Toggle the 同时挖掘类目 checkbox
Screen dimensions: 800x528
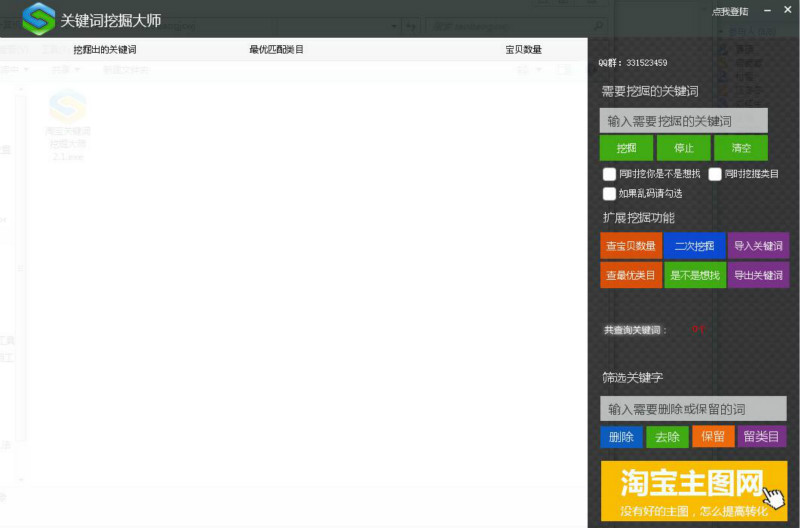pyautogui.click(x=715, y=174)
